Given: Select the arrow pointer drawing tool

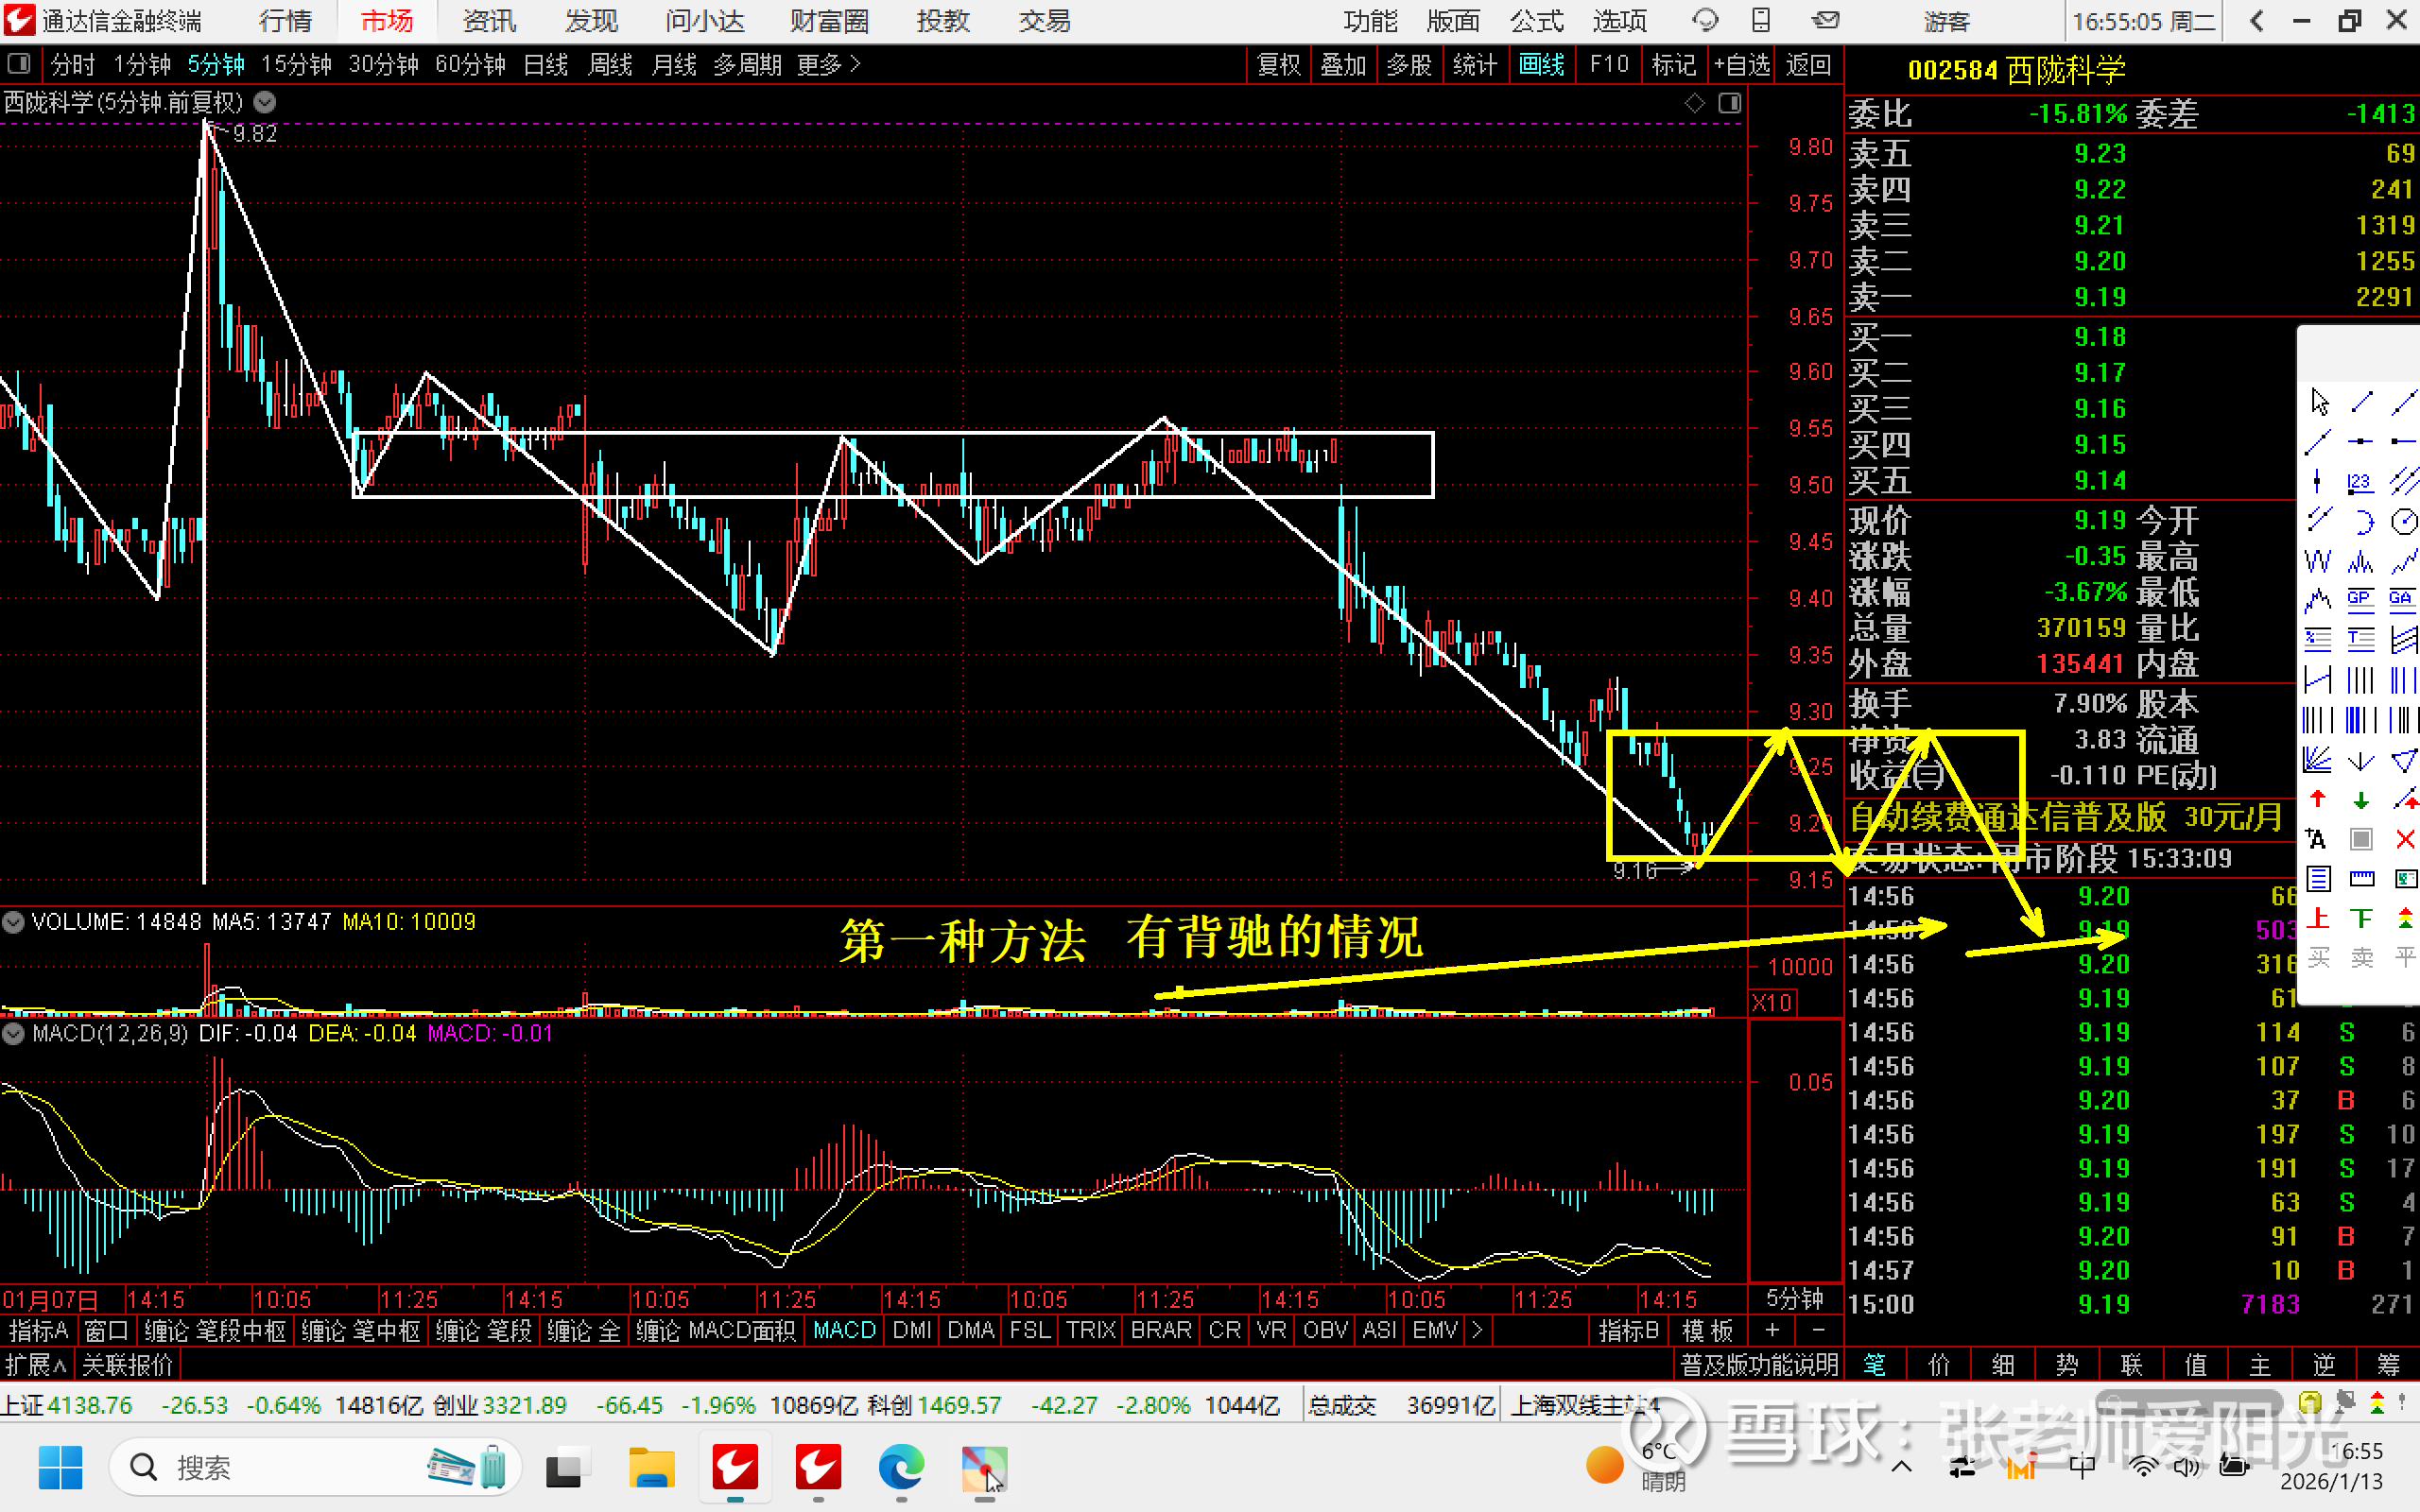Looking at the screenshot, I should [x=2319, y=402].
